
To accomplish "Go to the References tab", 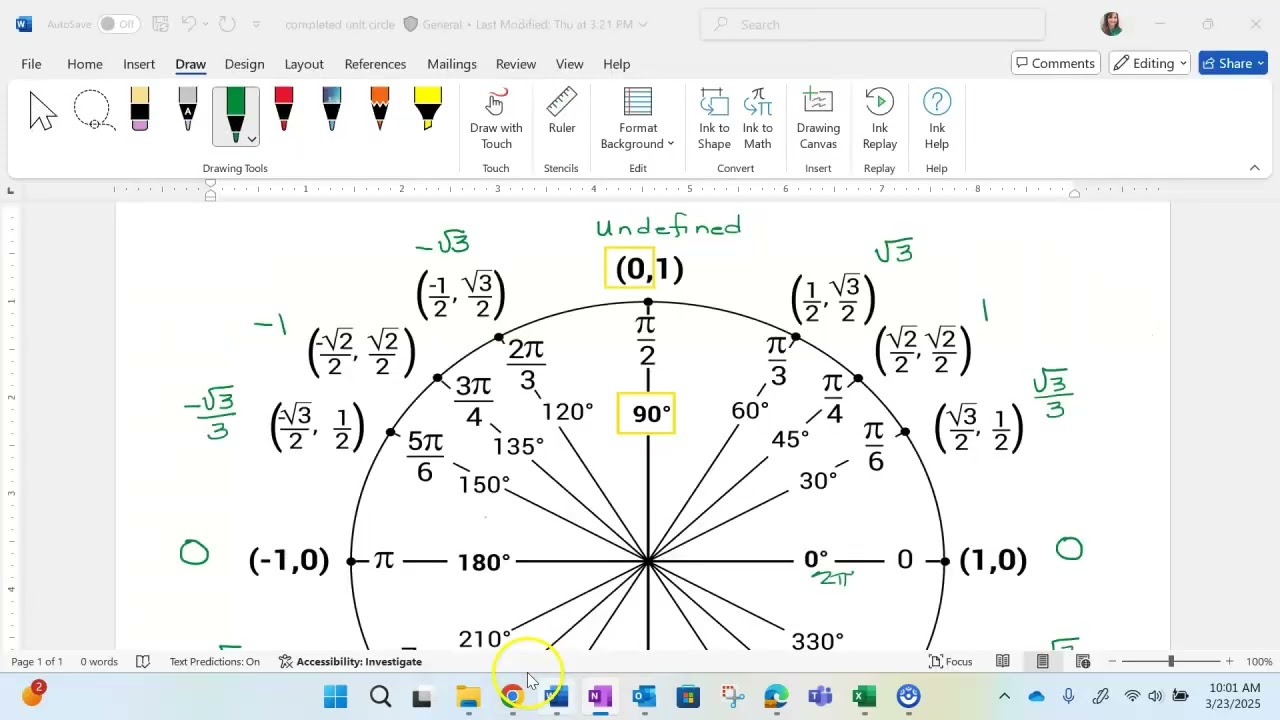I will point(375,64).
